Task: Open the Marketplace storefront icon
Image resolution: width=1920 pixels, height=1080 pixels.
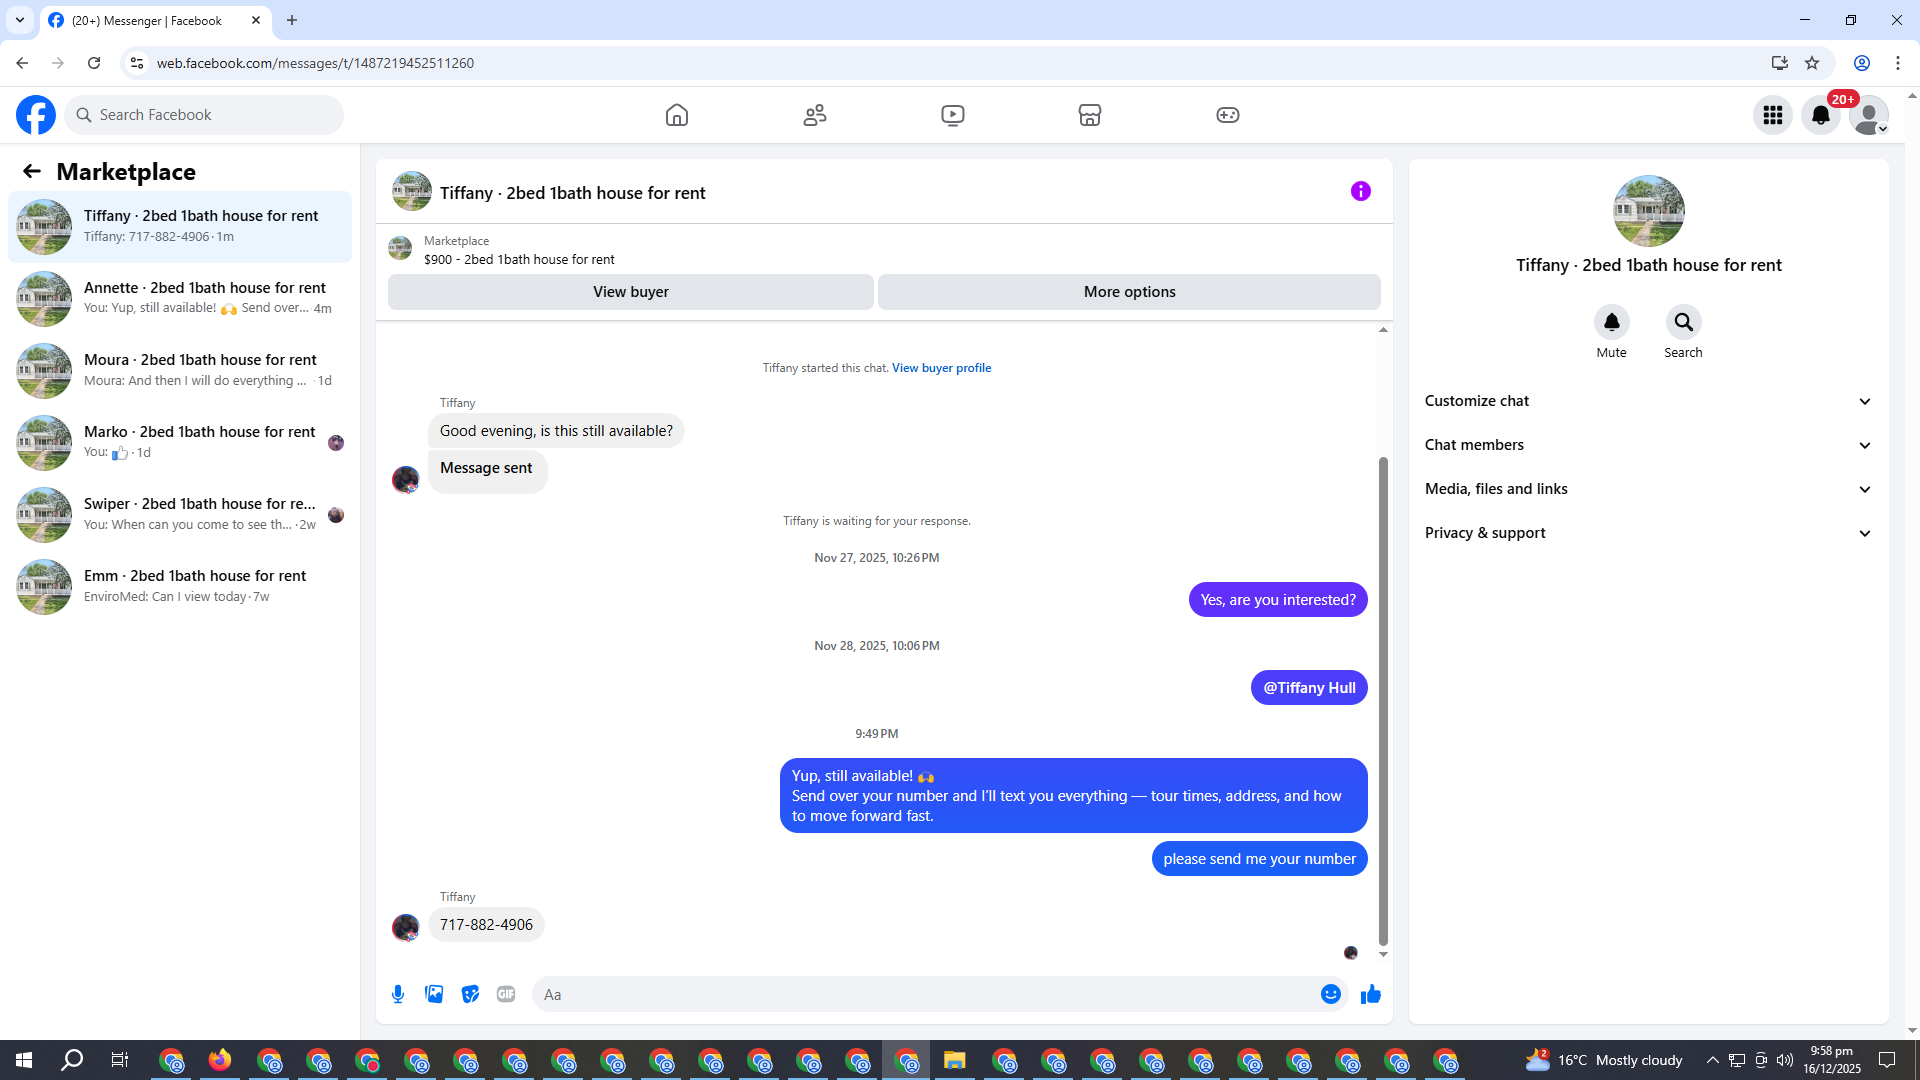Action: pos(1090,115)
